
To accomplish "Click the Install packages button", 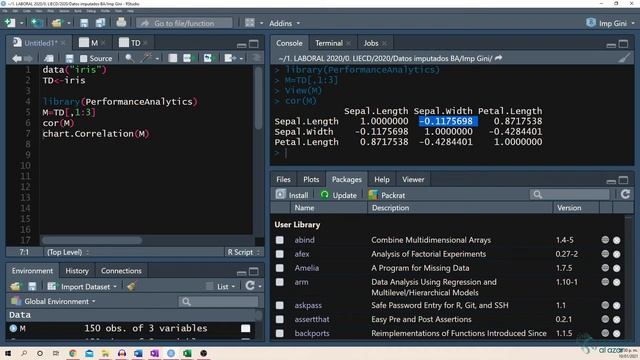I will [292, 195].
